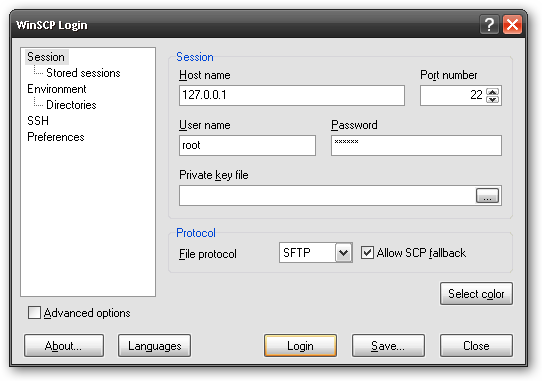Screen dimensions: 542x381
Task: Click the Save... button
Action: [x=388, y=345]
